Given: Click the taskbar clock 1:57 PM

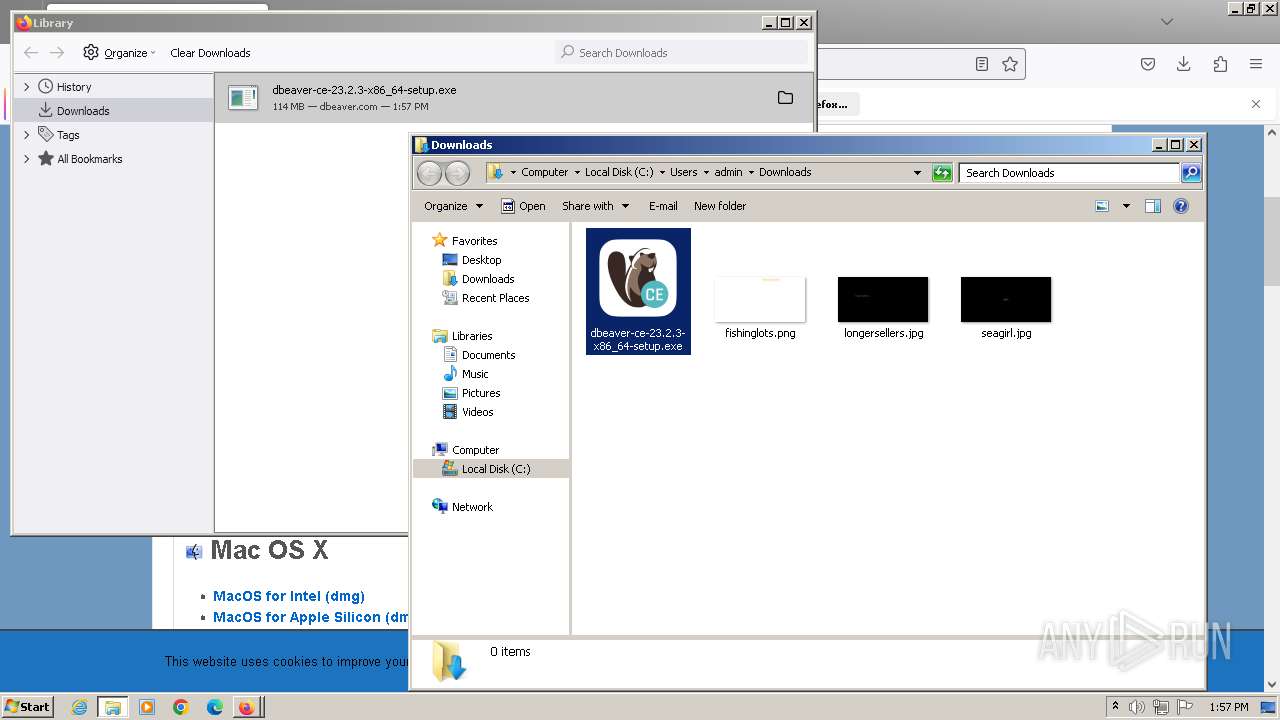Looking at the screenshot, I should [x=1229, y=707].
